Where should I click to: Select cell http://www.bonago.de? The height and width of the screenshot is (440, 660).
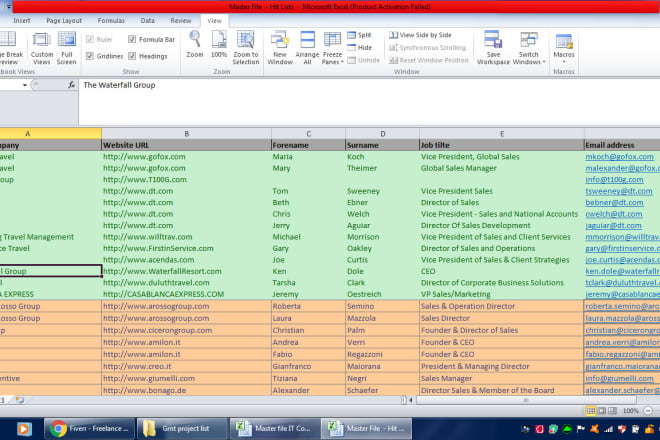coord(186,390)
